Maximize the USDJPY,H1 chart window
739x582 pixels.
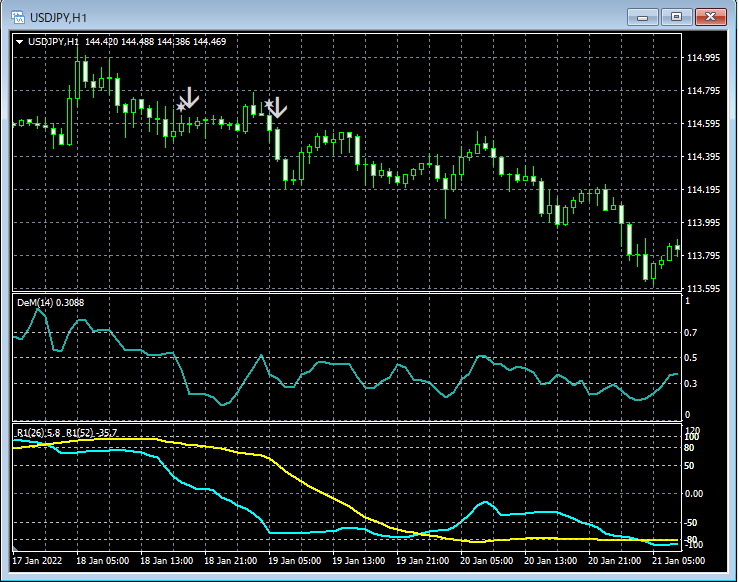(677, 17)
